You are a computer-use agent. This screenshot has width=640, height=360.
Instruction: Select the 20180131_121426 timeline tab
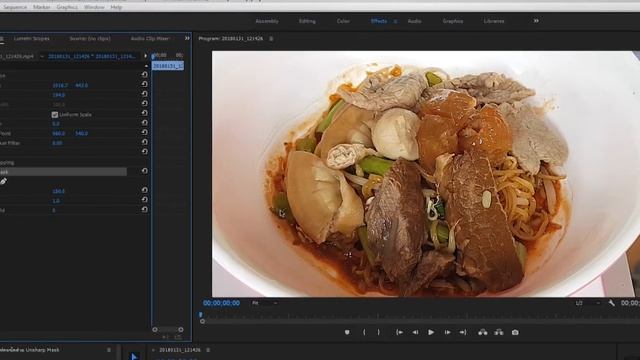point(180,350)
